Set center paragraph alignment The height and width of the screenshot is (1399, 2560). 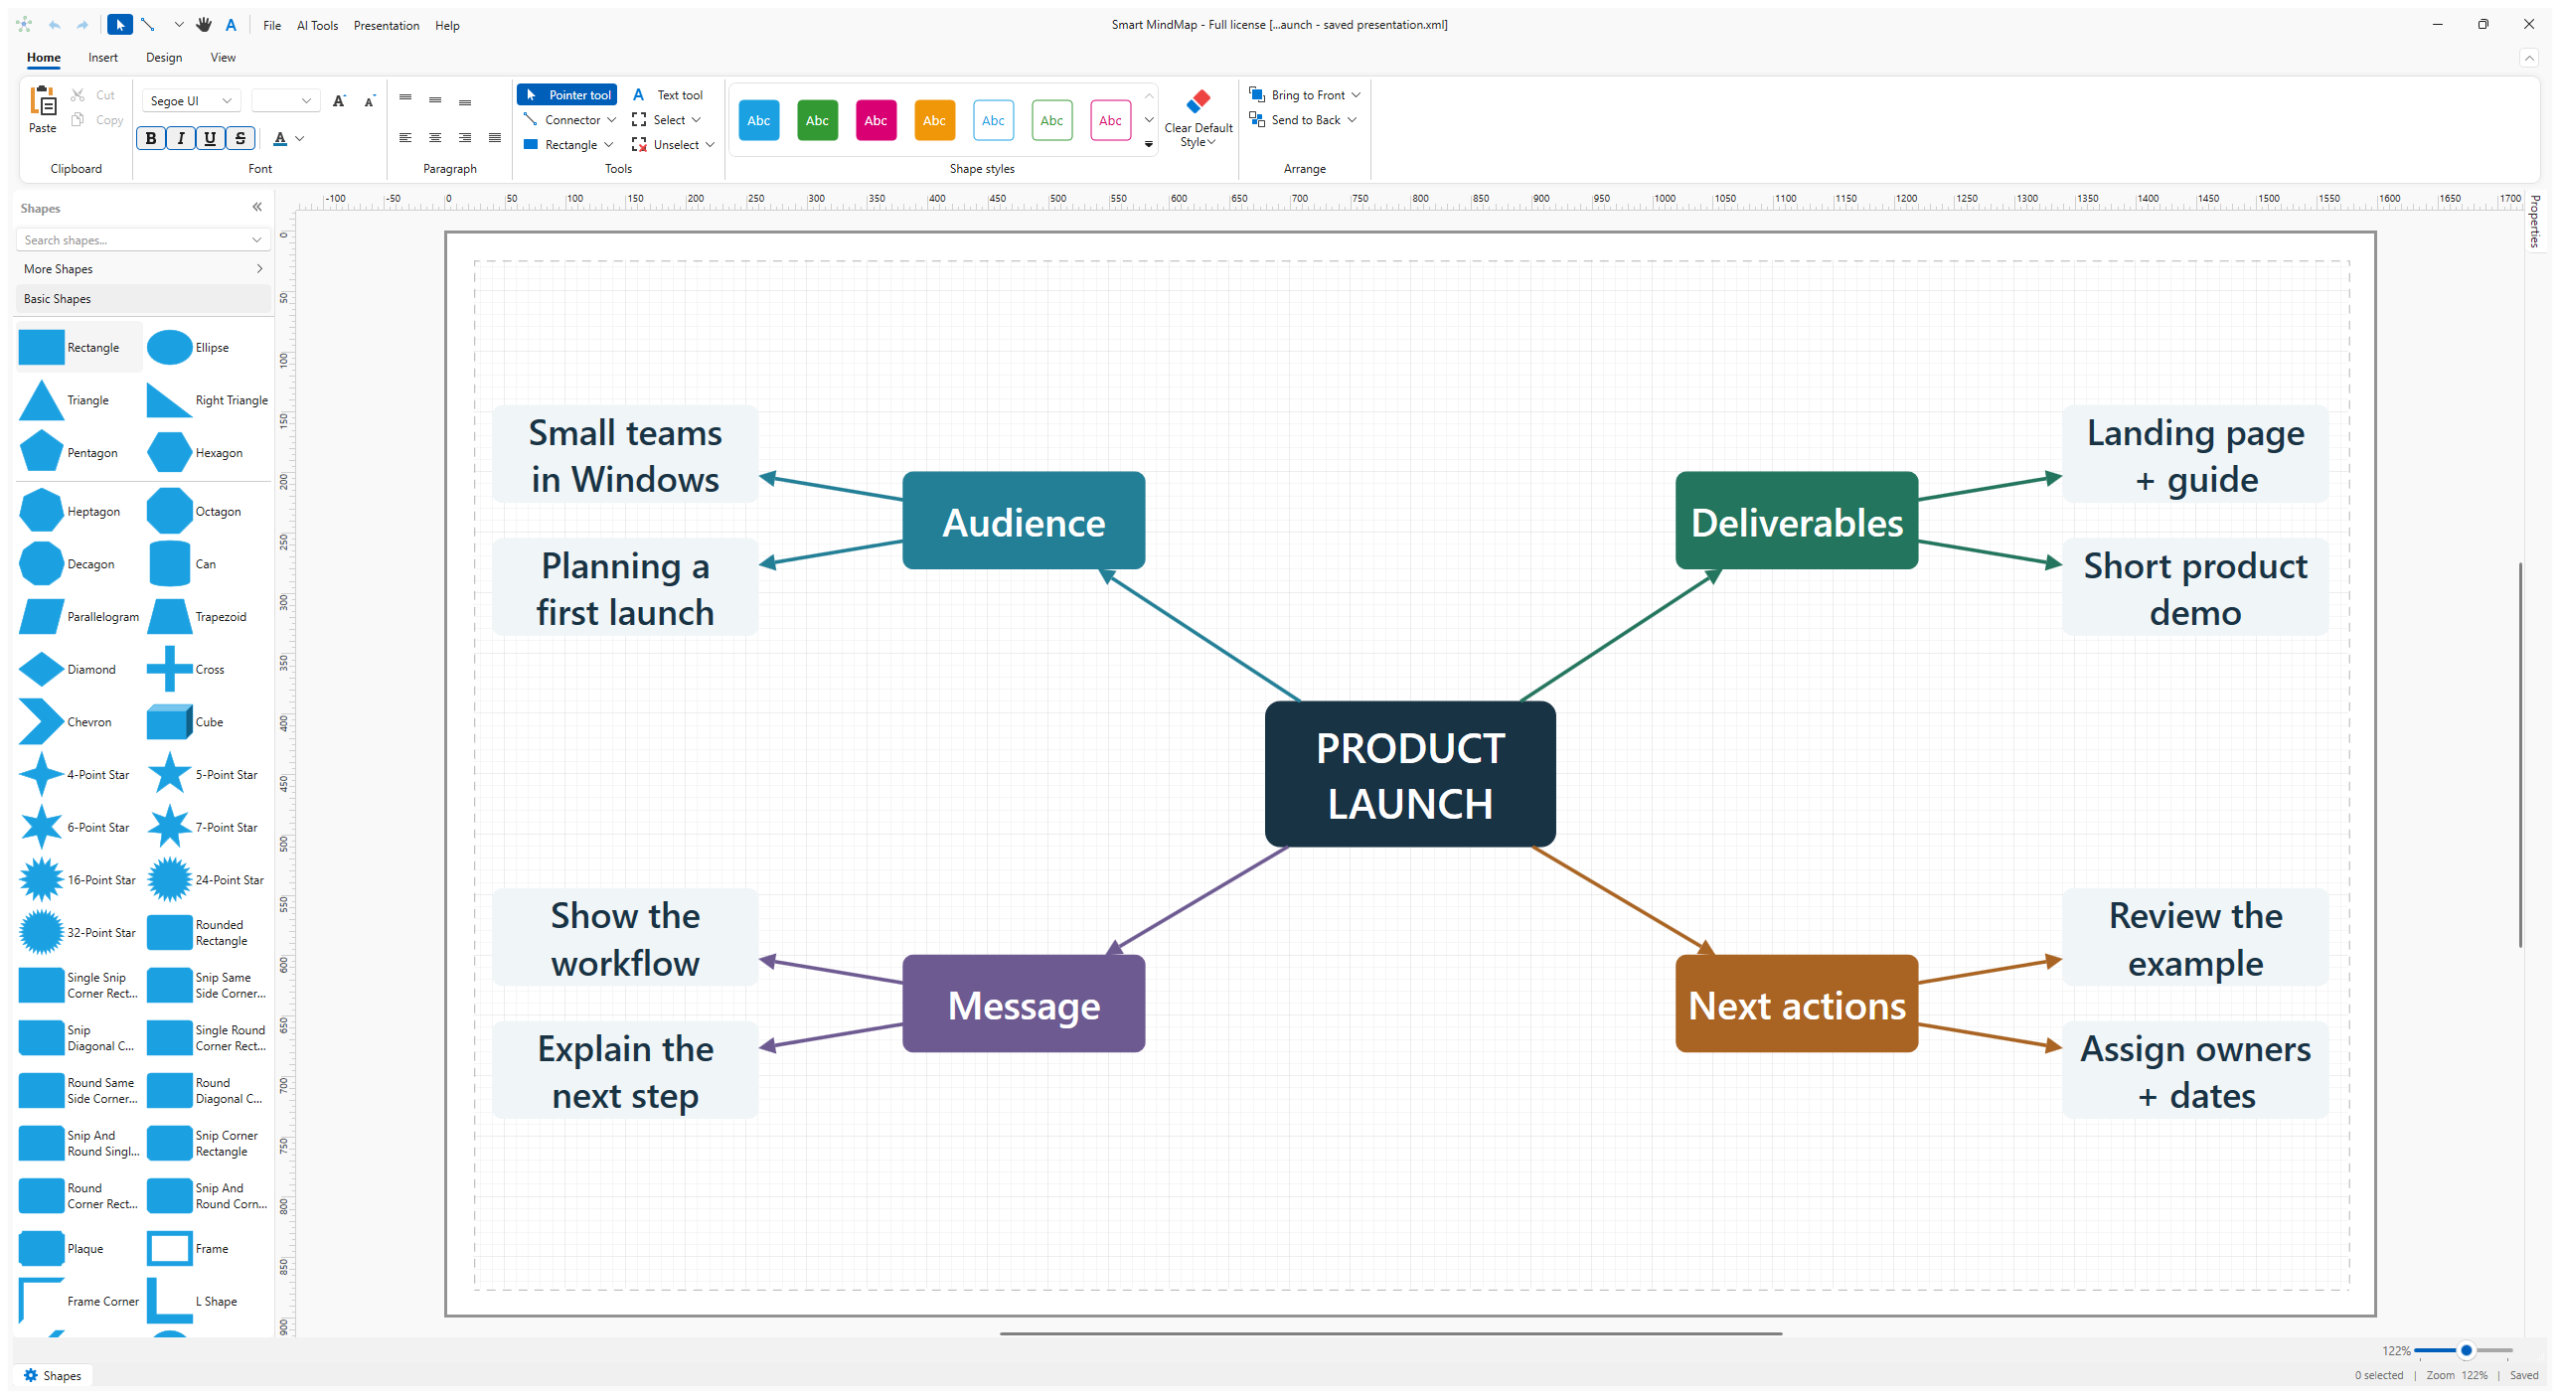[435, 139]
